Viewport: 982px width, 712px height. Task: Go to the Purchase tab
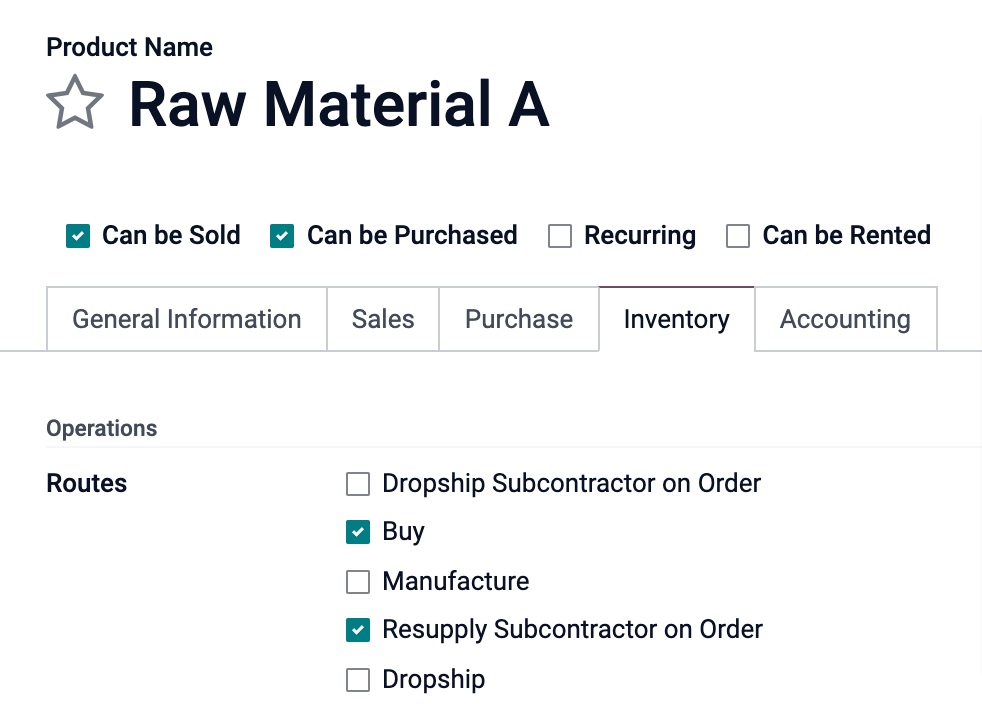coord(519,319)
